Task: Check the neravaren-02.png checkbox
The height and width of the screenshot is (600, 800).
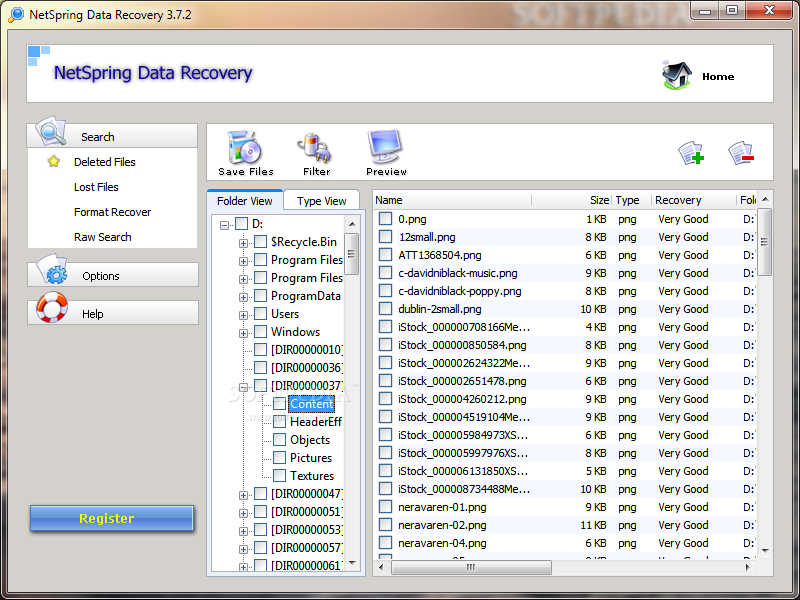Action: (x=385, y=524)
